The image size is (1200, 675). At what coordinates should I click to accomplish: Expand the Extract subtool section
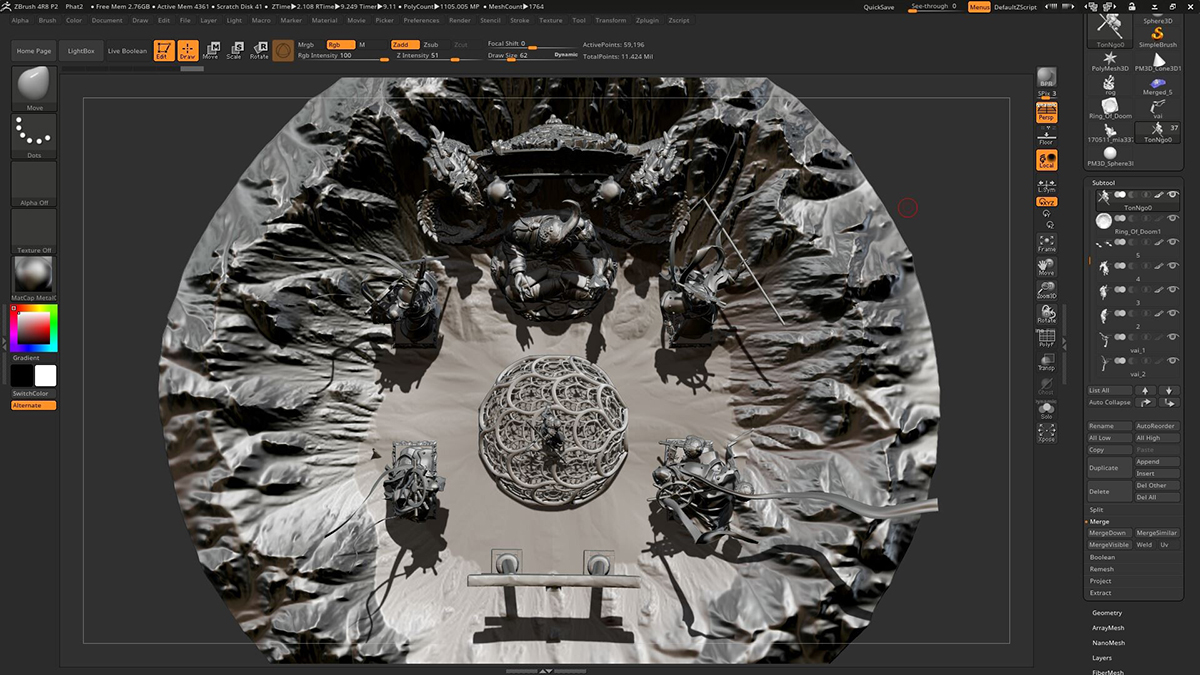[1100, 593]
